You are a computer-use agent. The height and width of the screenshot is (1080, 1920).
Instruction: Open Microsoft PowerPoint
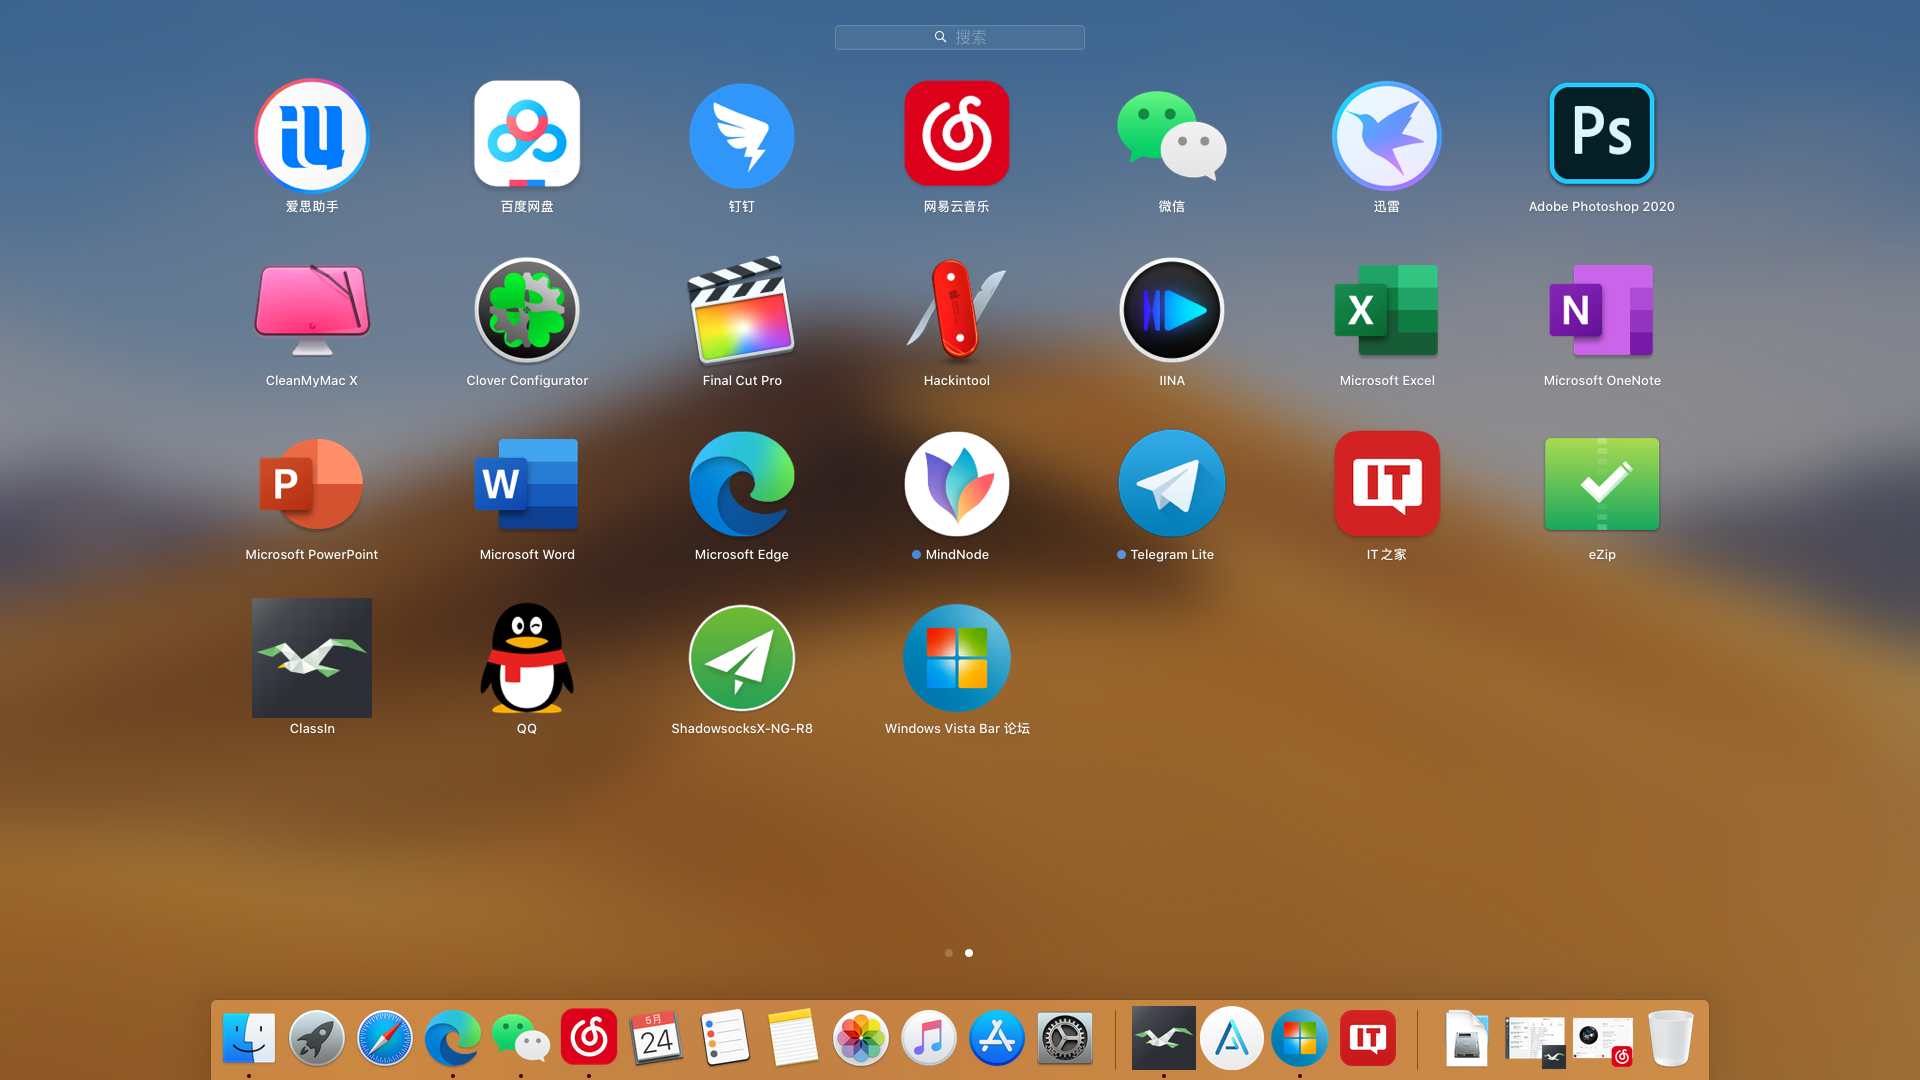pos(312,483)
